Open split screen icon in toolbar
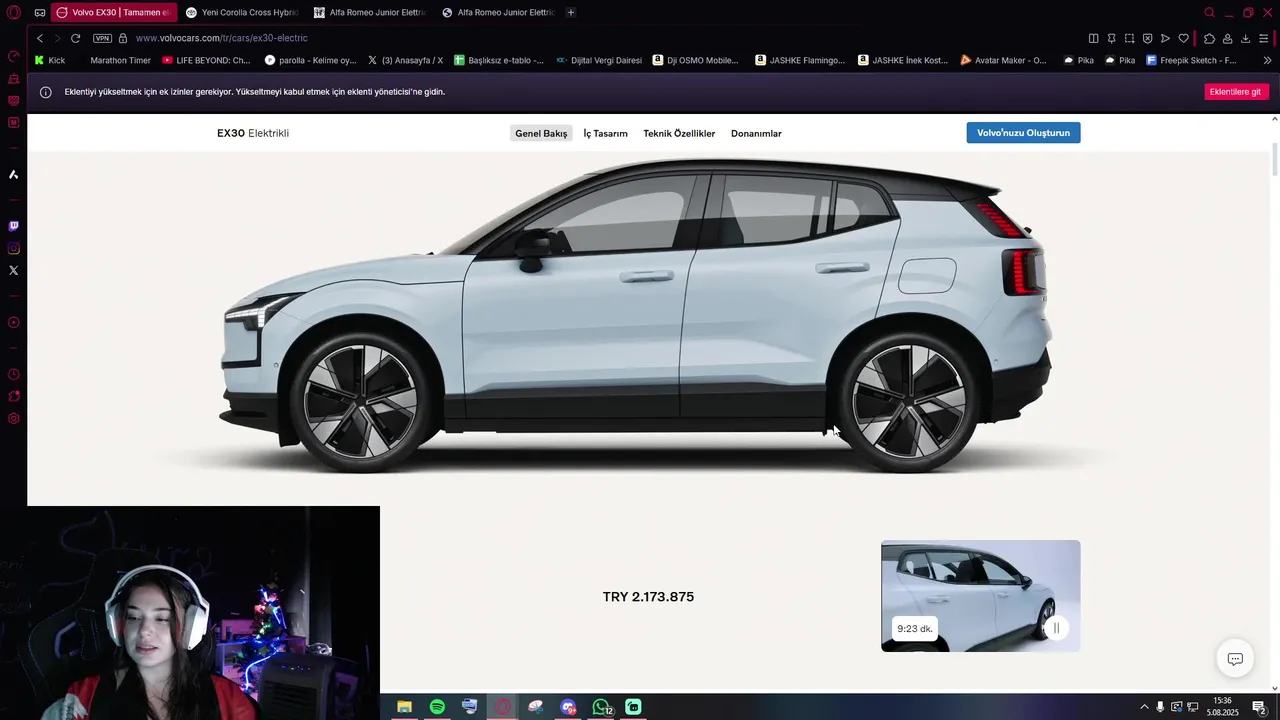This screenshot has width=1280, height=720. point(1093,38)
